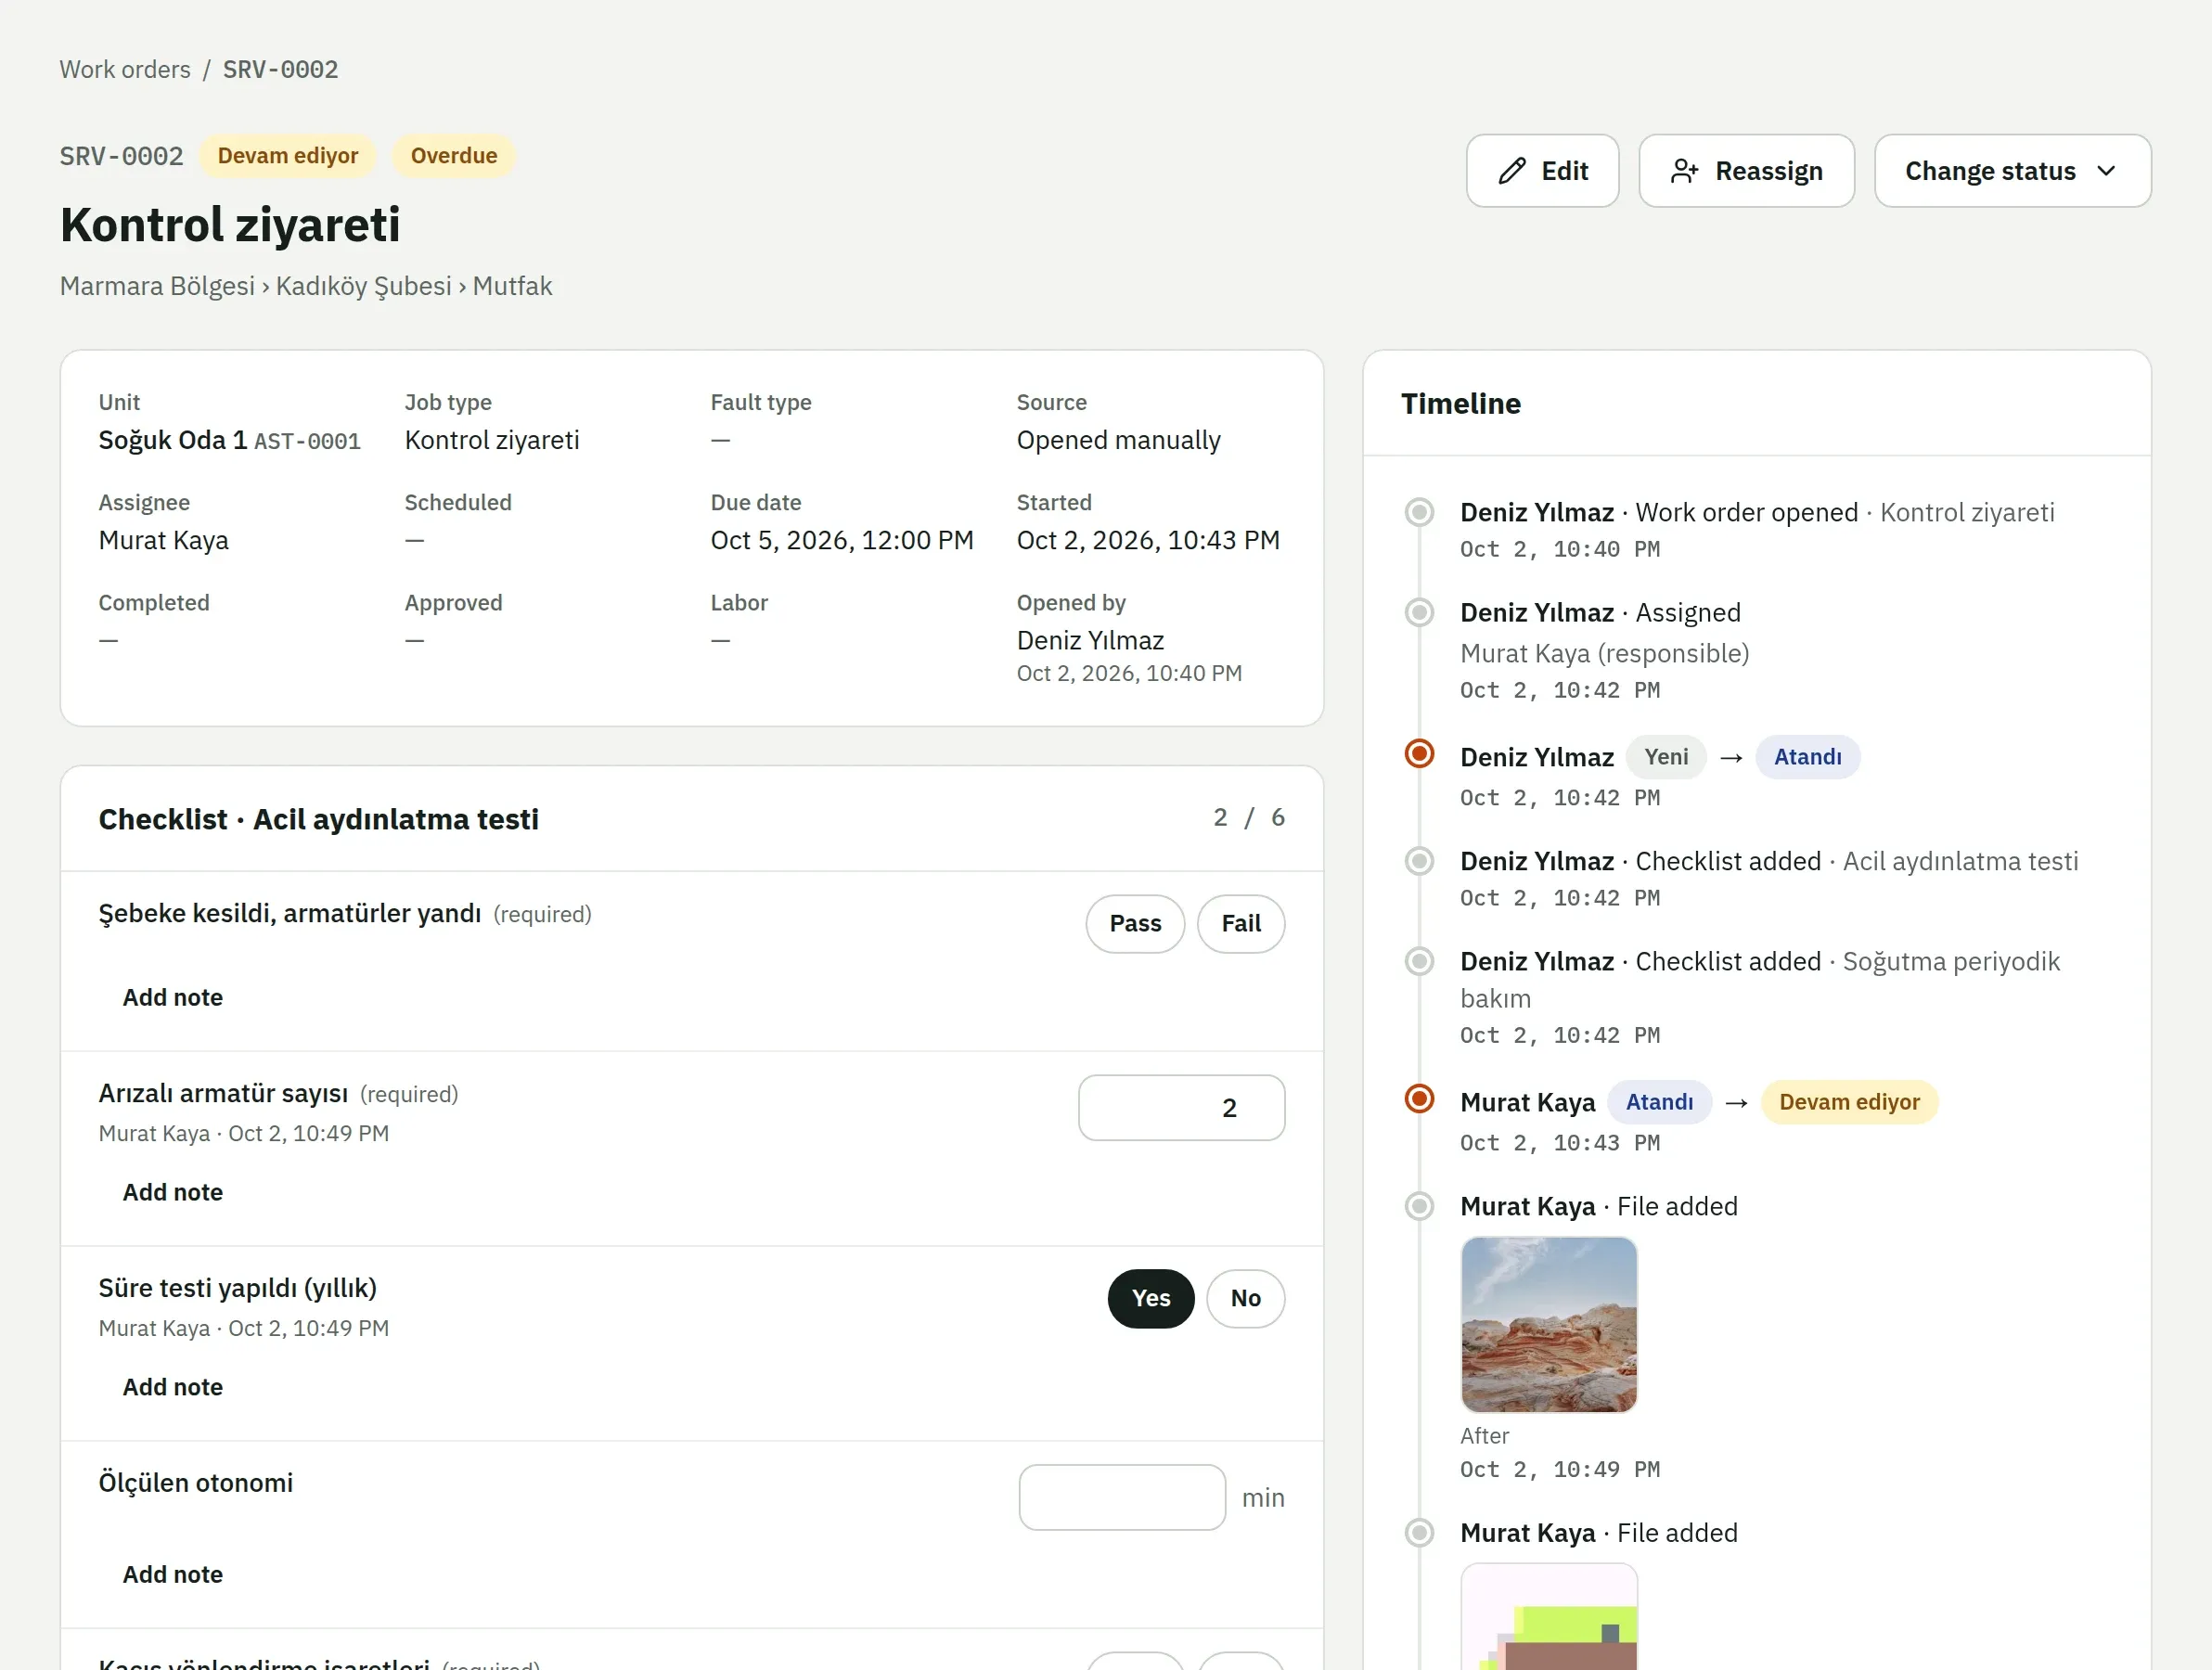Click the asset code 'AST-0001'
The width and height of the screenshot is (2212, 1670).
pyautogui.click(x=307, y=441)
